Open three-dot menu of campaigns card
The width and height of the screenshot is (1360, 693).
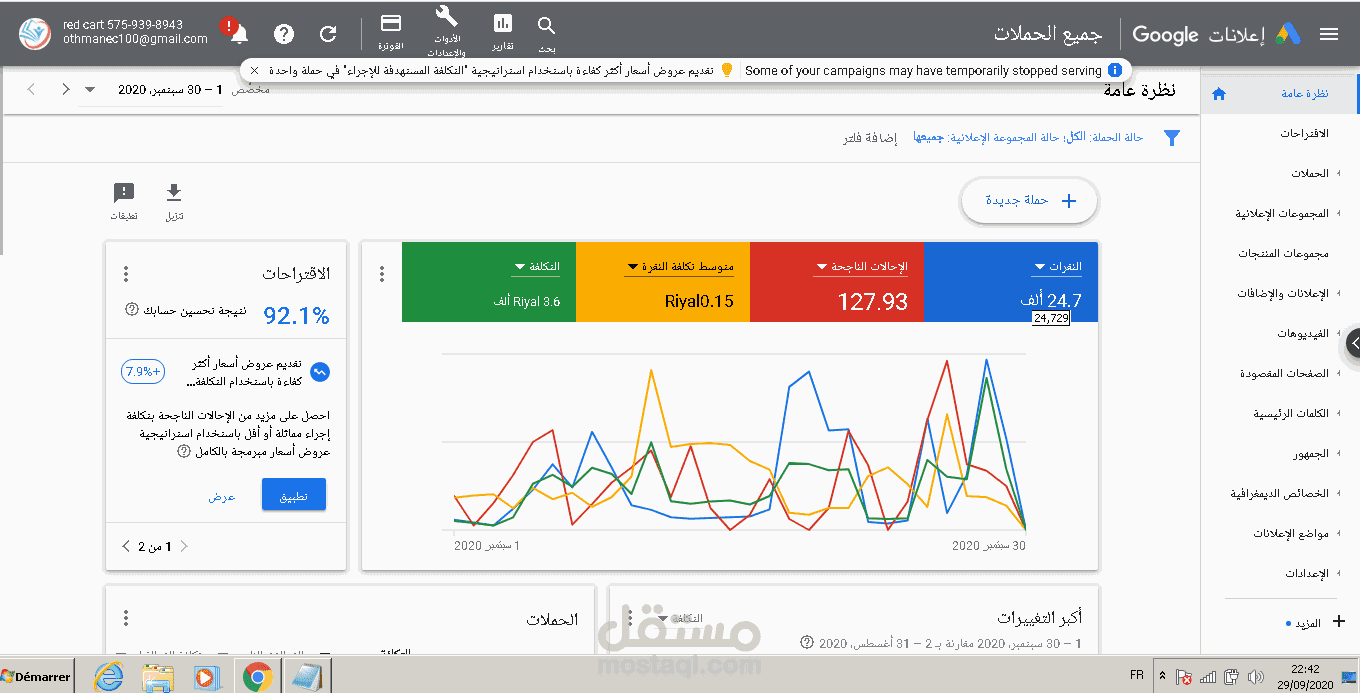click(126, 618)
